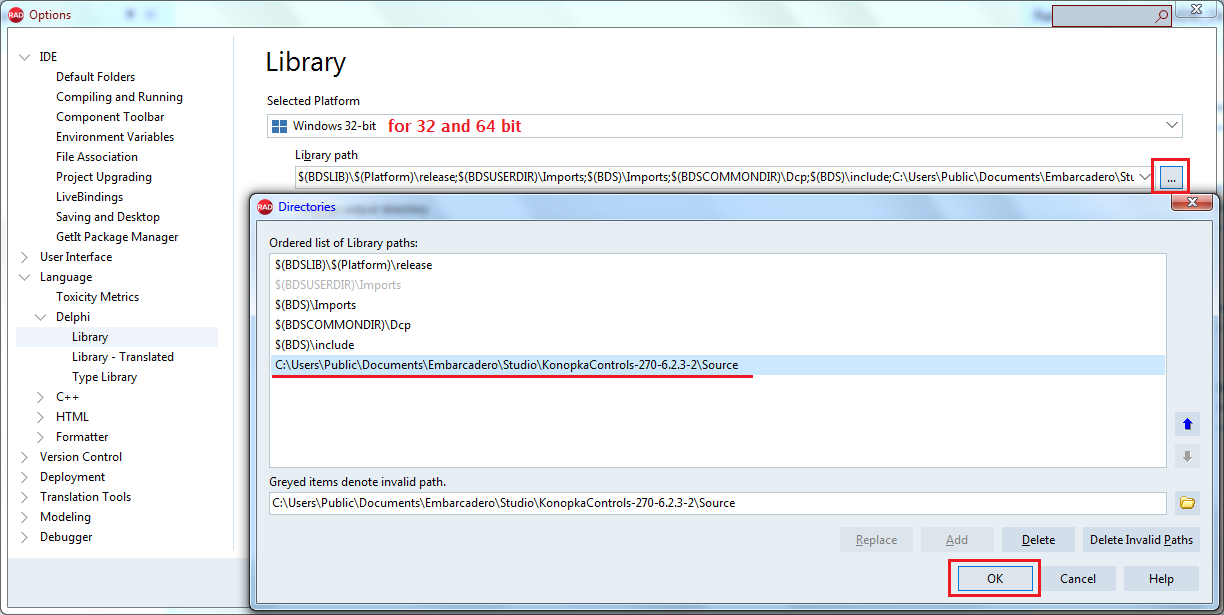
Task: Expand the User Interface tree node
Action: [x=25, y=257]
